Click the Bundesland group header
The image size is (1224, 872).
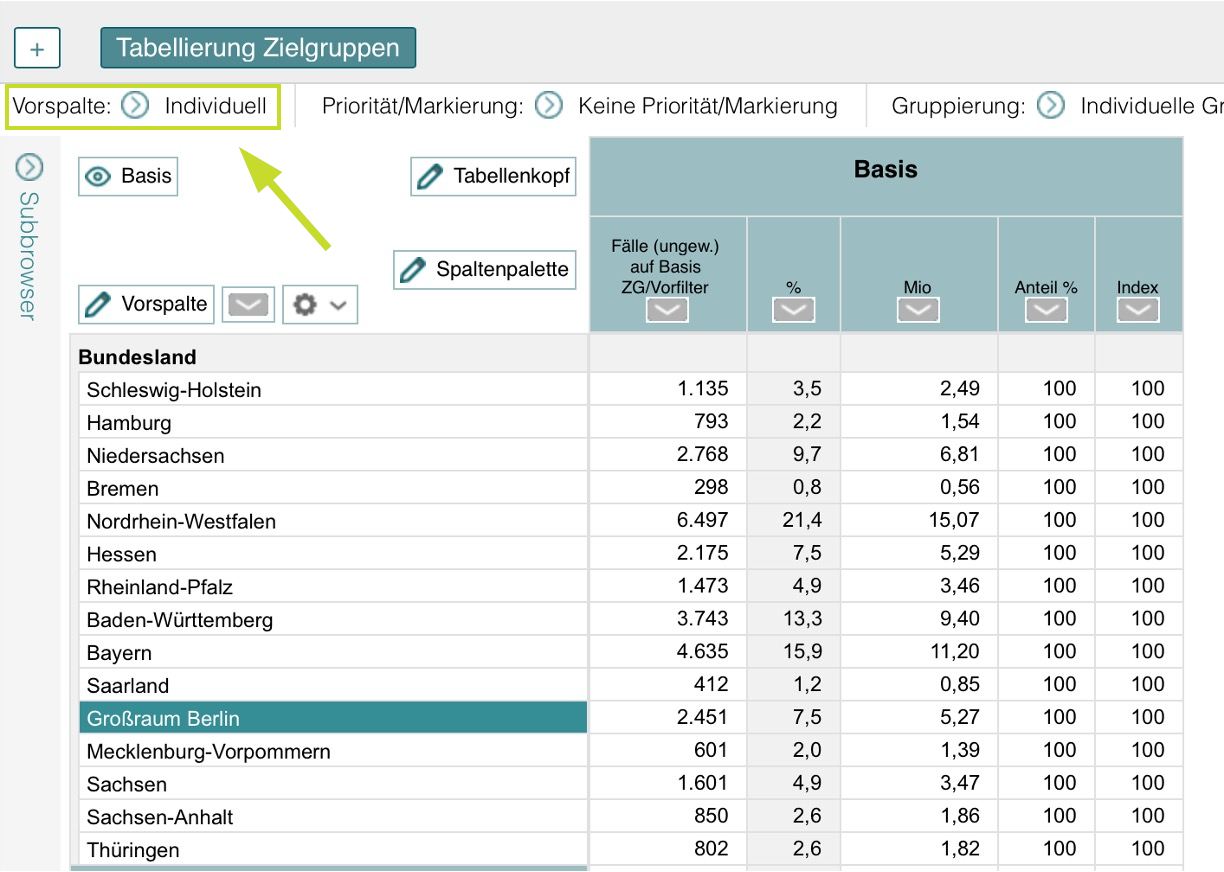point(138,357)
